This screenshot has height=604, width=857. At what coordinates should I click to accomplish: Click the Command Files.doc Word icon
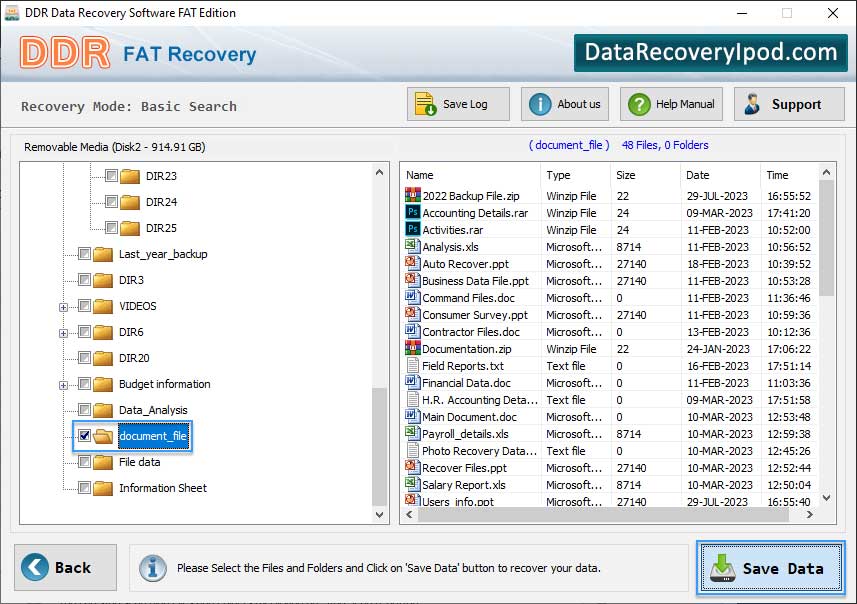click(413, 297)
